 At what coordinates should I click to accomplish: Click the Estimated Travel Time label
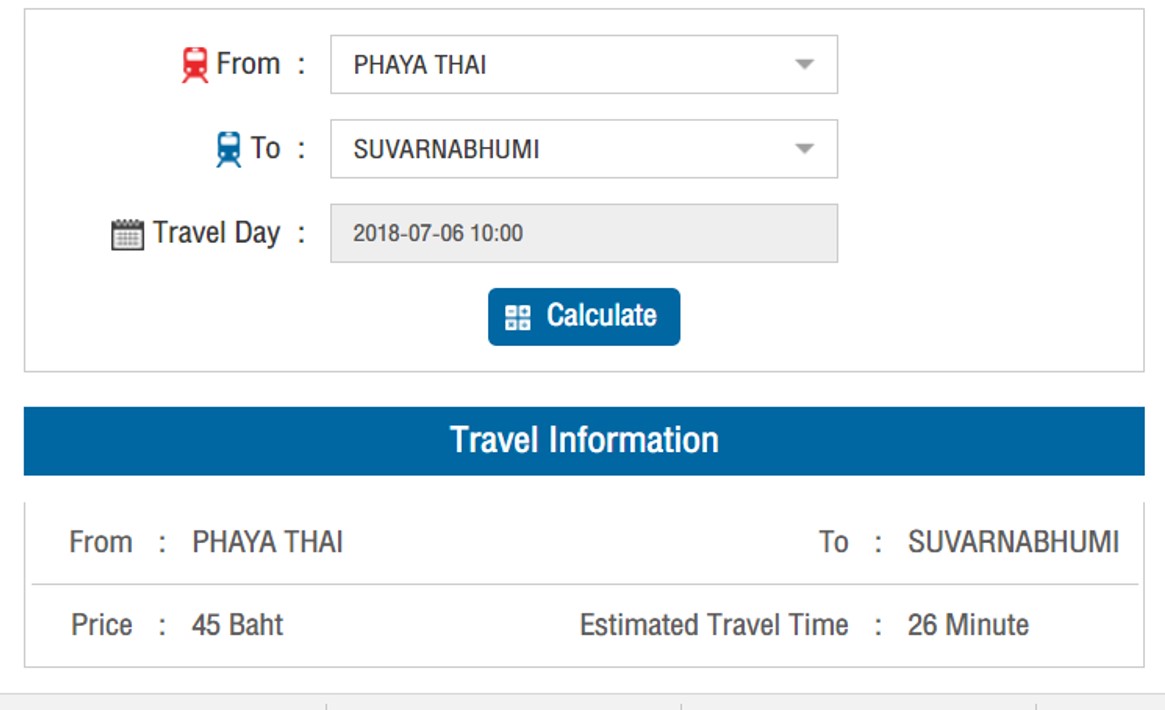(x=714, y=625)
